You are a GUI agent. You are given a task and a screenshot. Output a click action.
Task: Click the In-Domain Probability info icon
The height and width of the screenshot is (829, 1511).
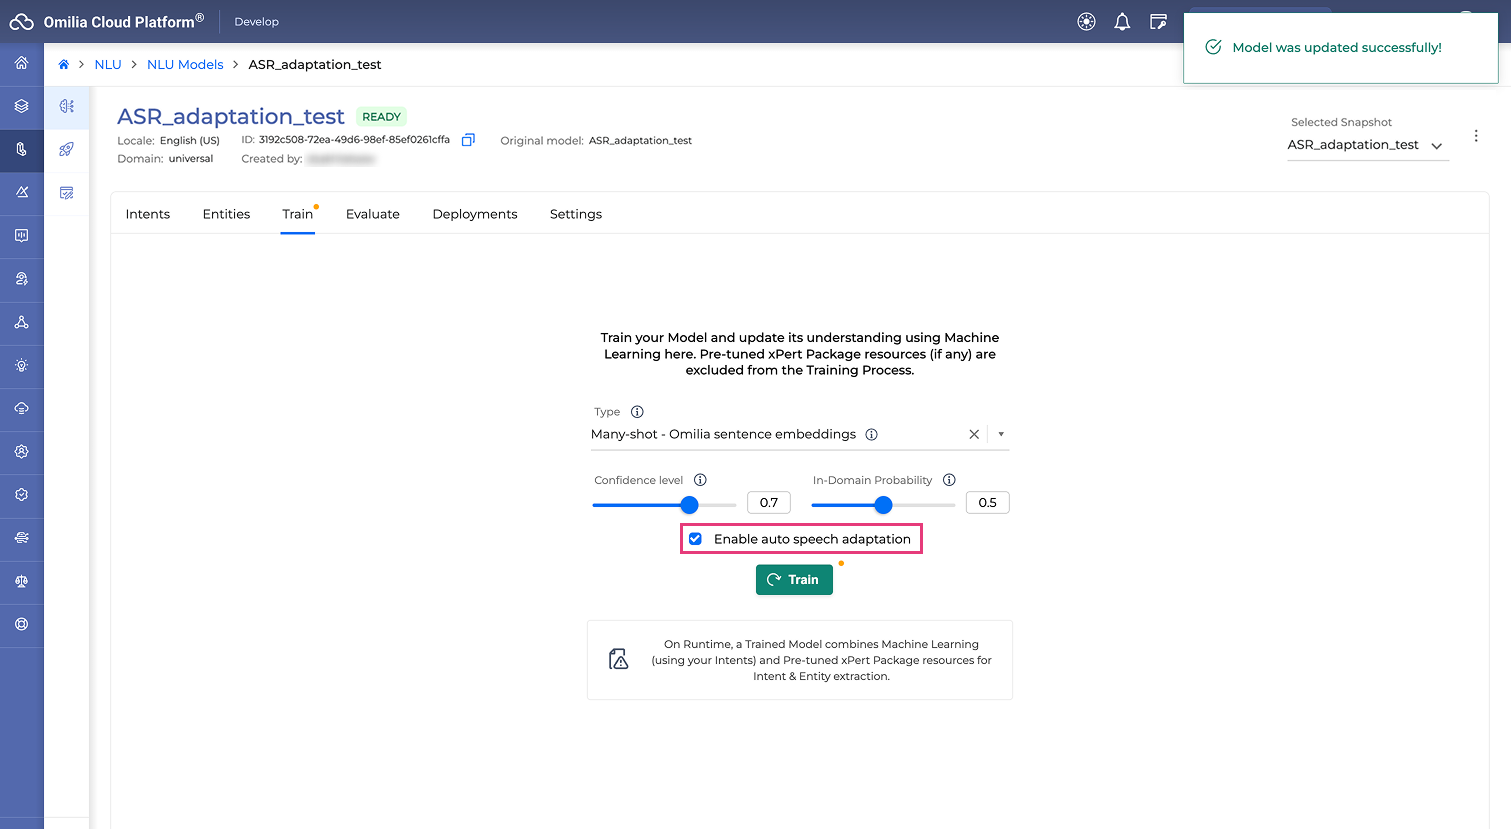[x=949, y=480]
